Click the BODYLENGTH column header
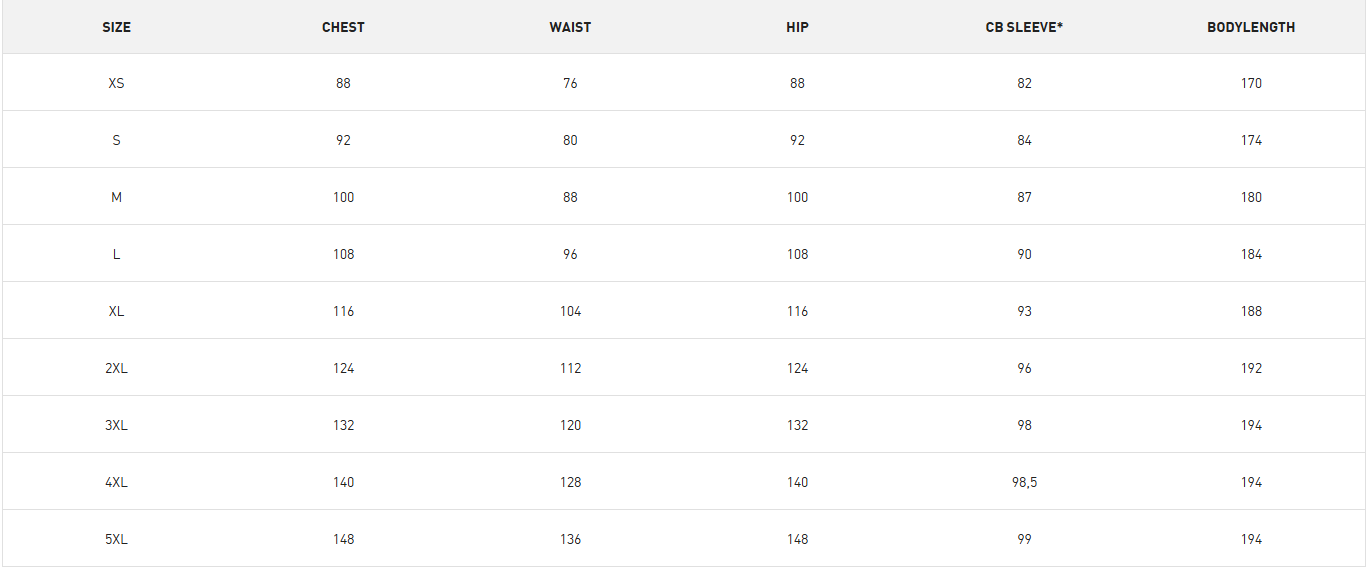The height and width of the screenshot is (568, 1368). click(x=1251, y=27)
